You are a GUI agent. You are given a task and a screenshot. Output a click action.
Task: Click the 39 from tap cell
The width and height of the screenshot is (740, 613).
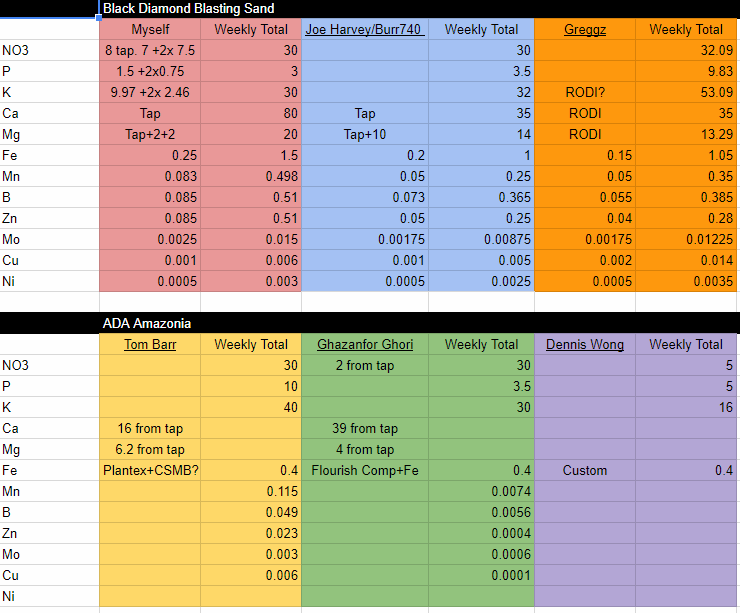click(x=365, y=428)
